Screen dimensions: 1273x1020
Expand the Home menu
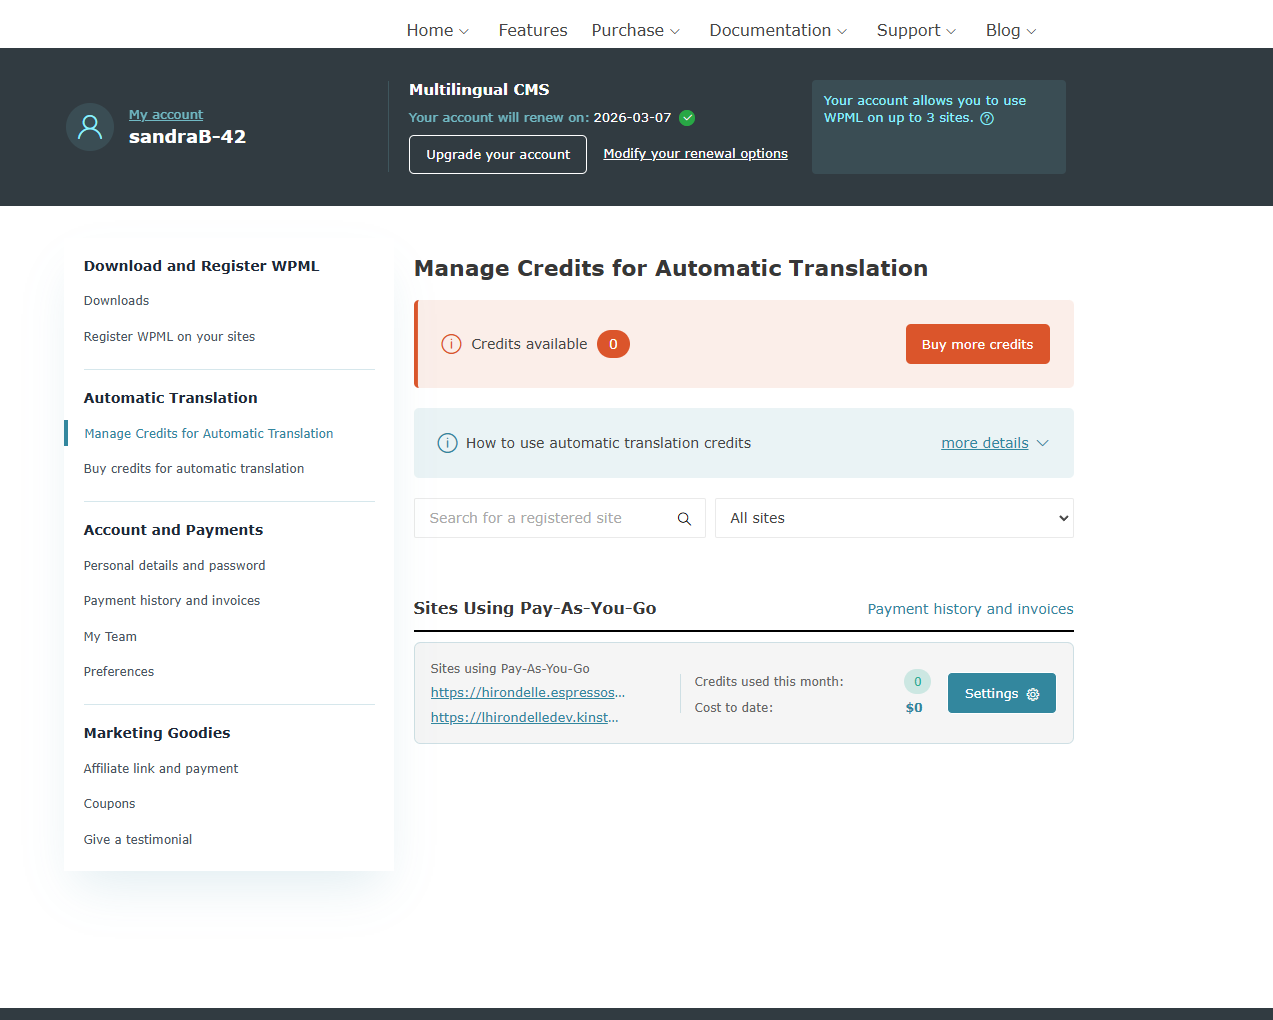click(x=437, y=31)
